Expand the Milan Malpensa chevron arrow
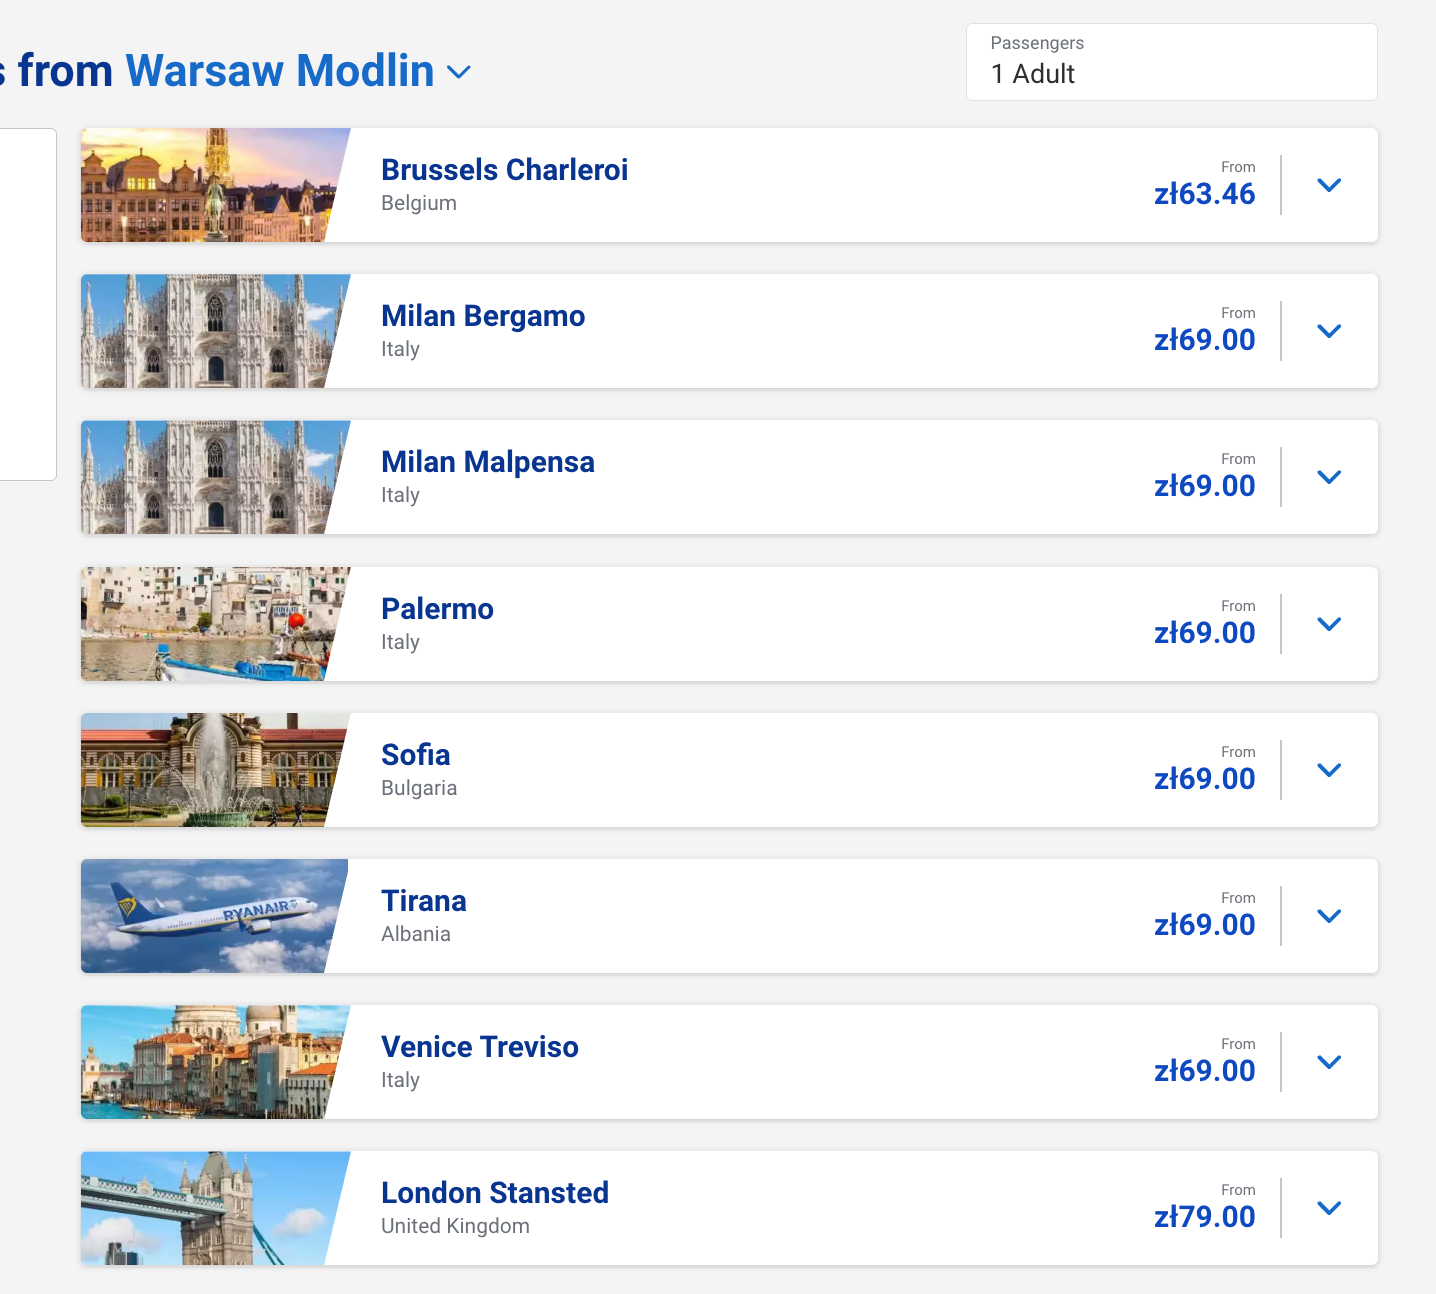 coord(1329,477)
